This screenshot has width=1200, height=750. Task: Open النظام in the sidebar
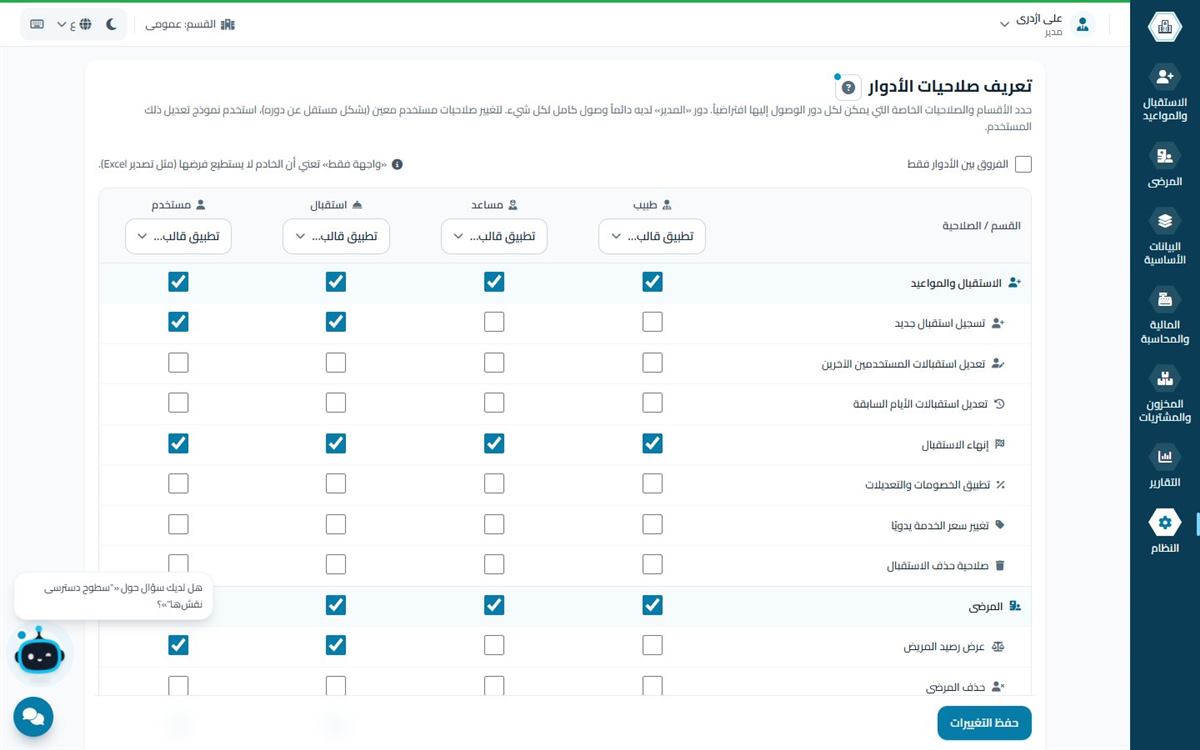point(1164,531)
